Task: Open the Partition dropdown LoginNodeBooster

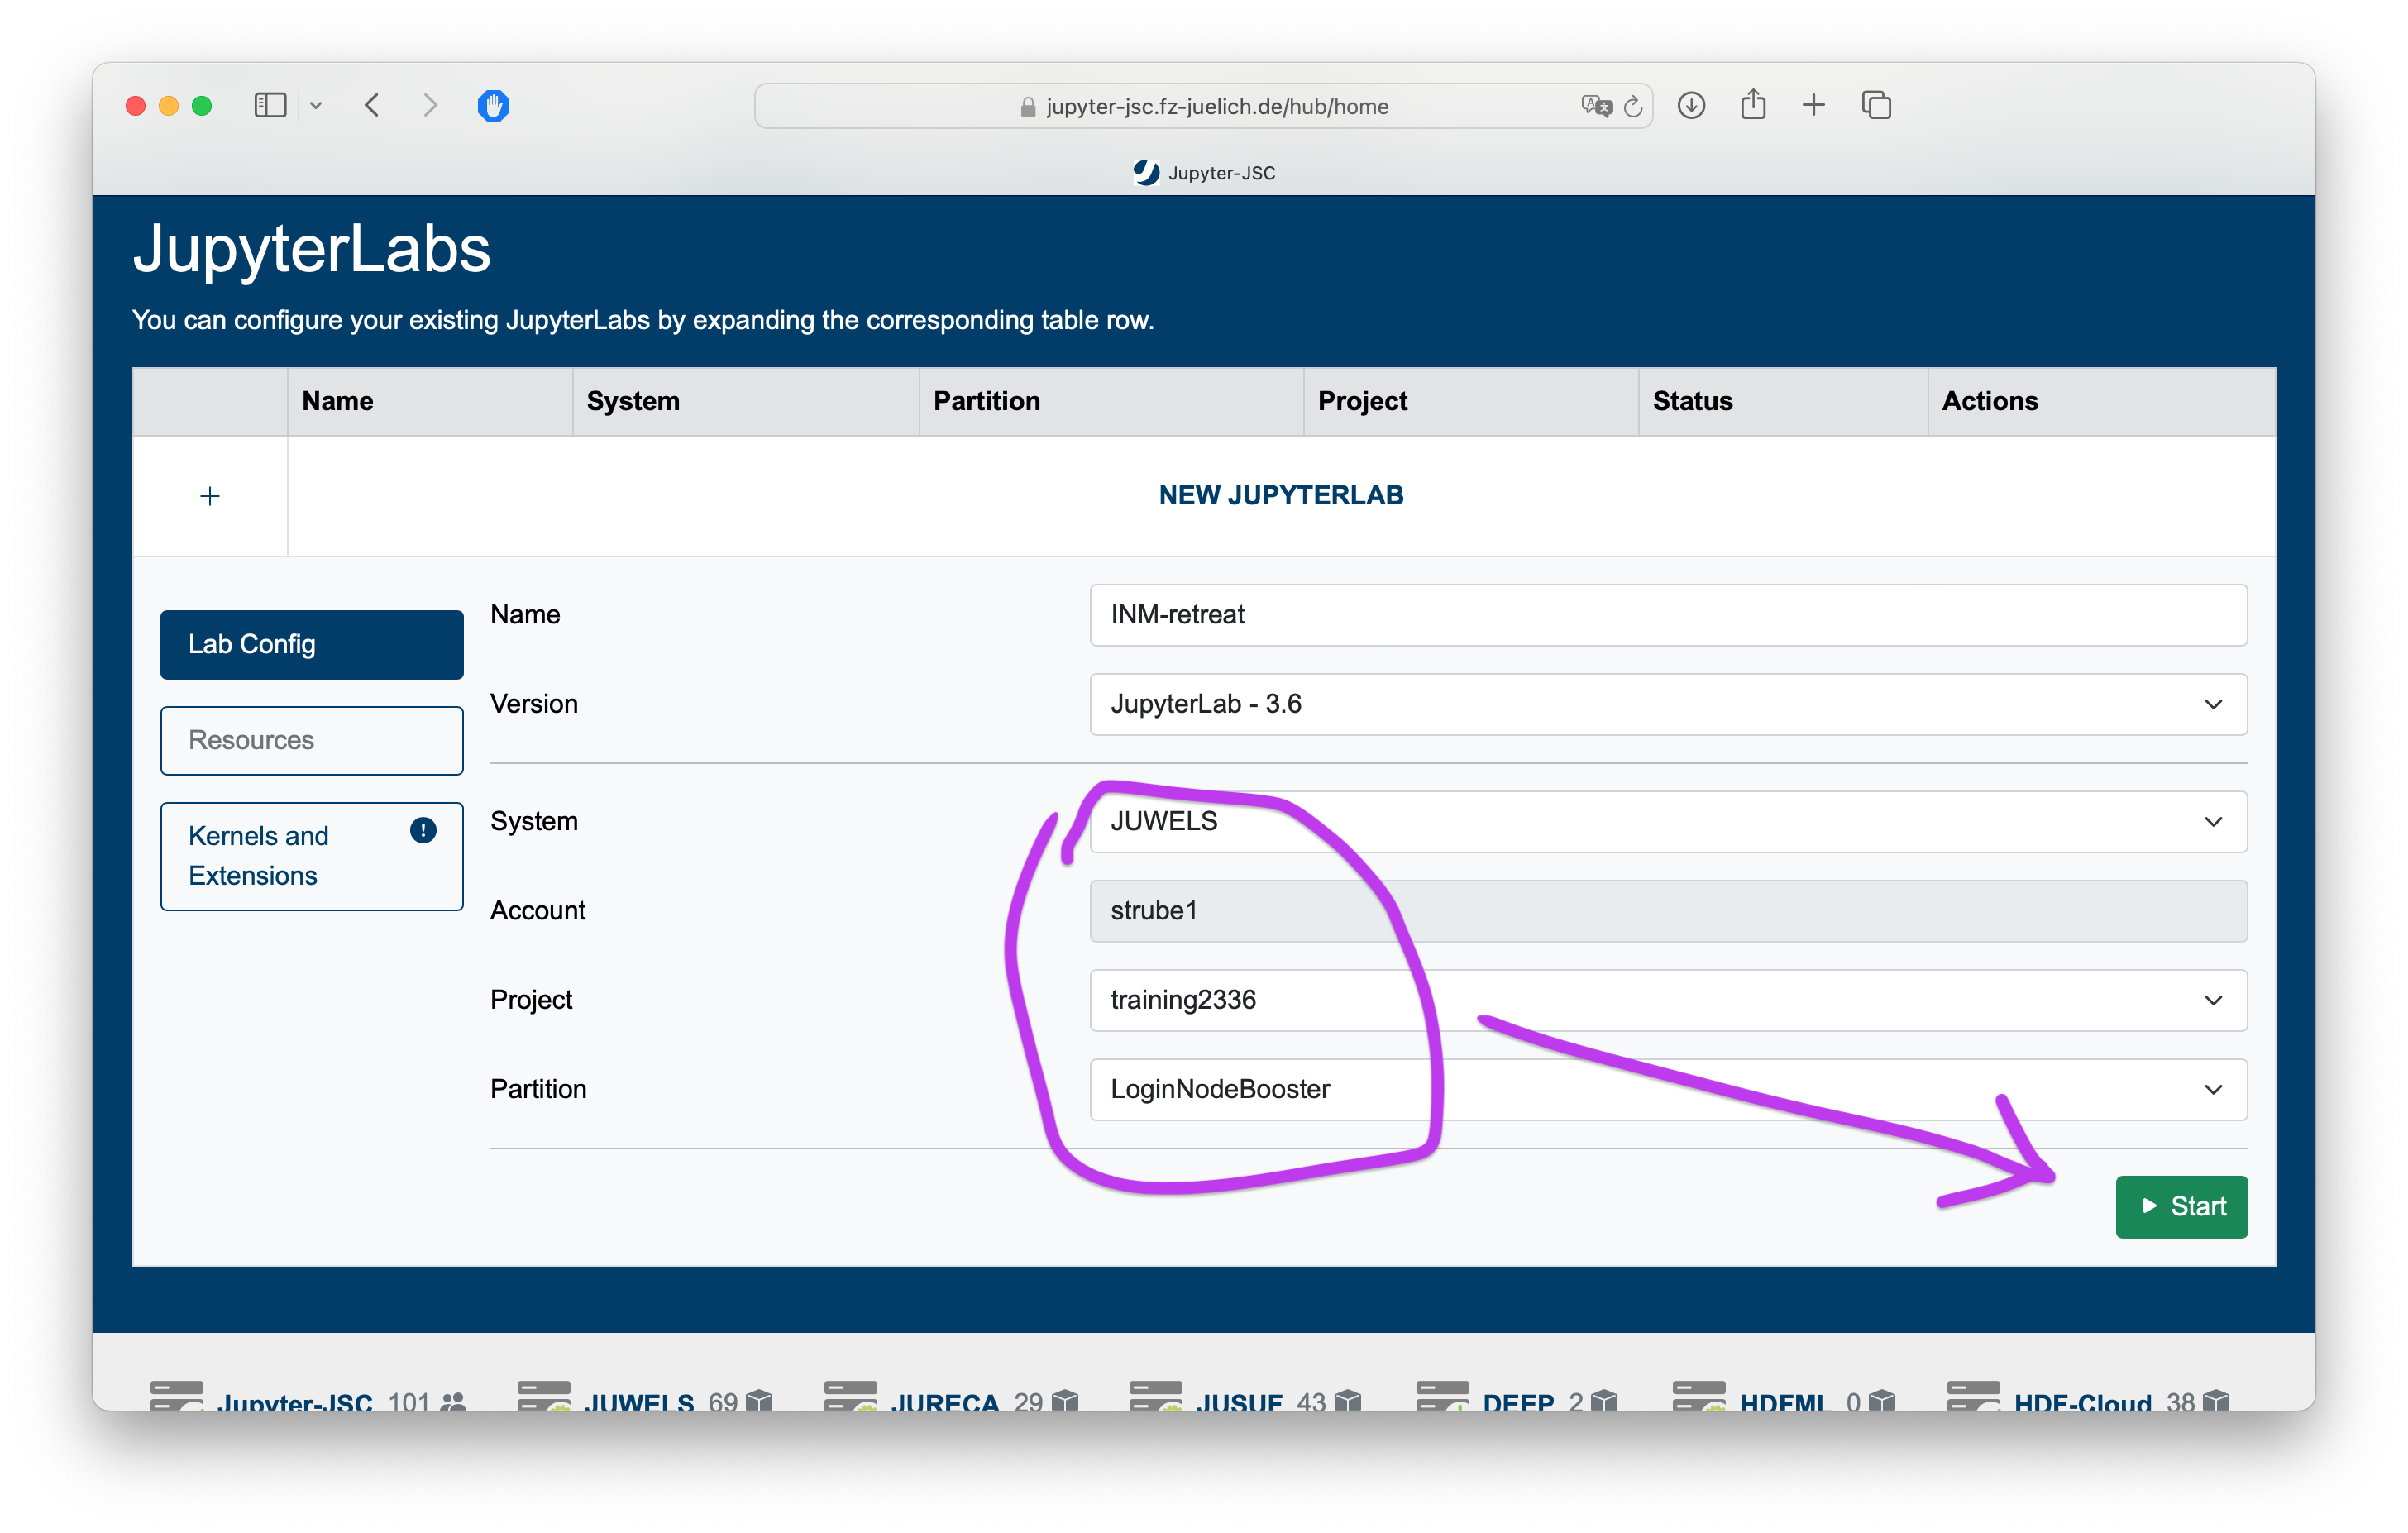Action: 1667,1089
